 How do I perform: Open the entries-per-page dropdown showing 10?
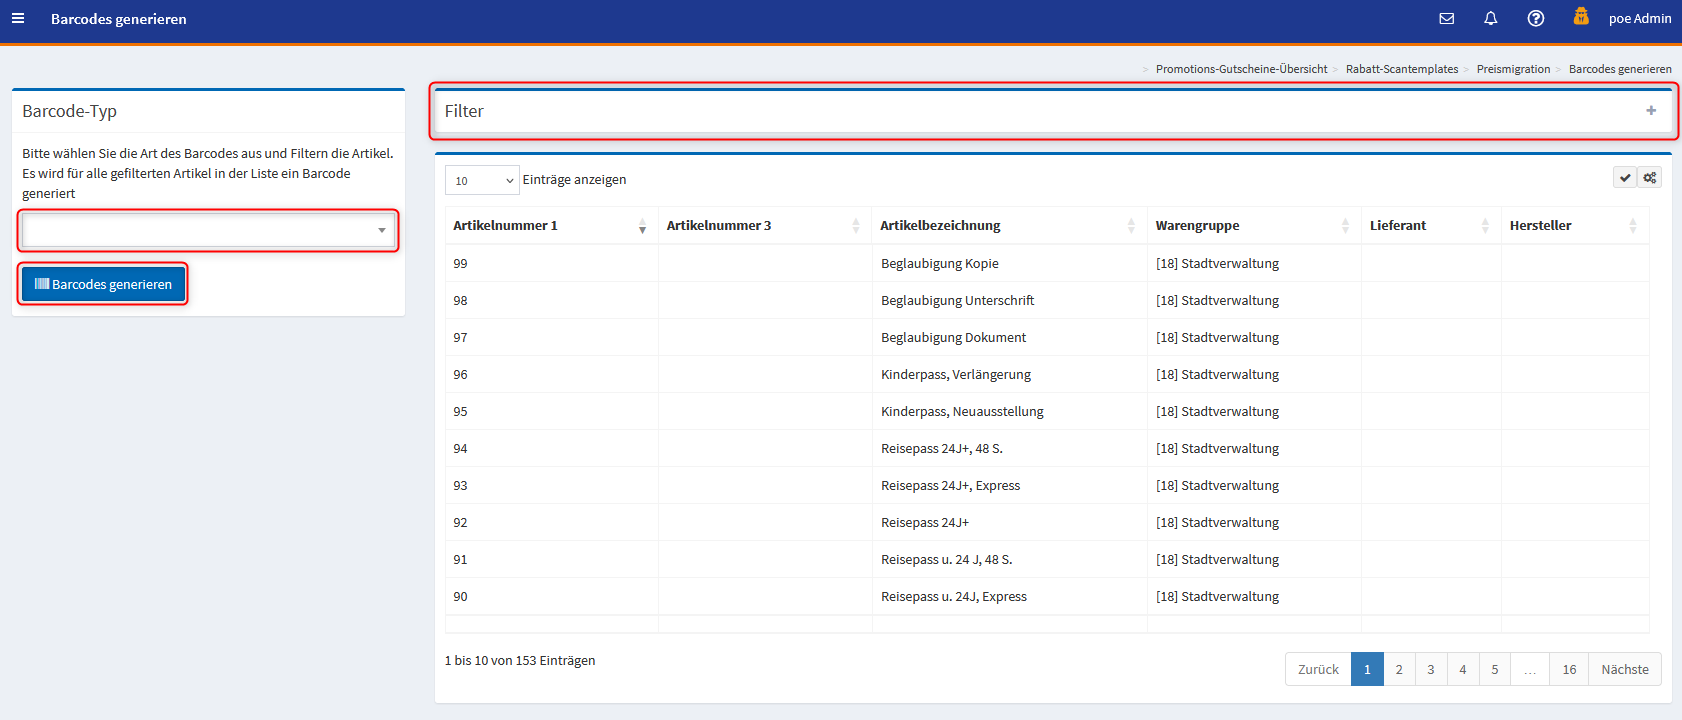point(482,180)
